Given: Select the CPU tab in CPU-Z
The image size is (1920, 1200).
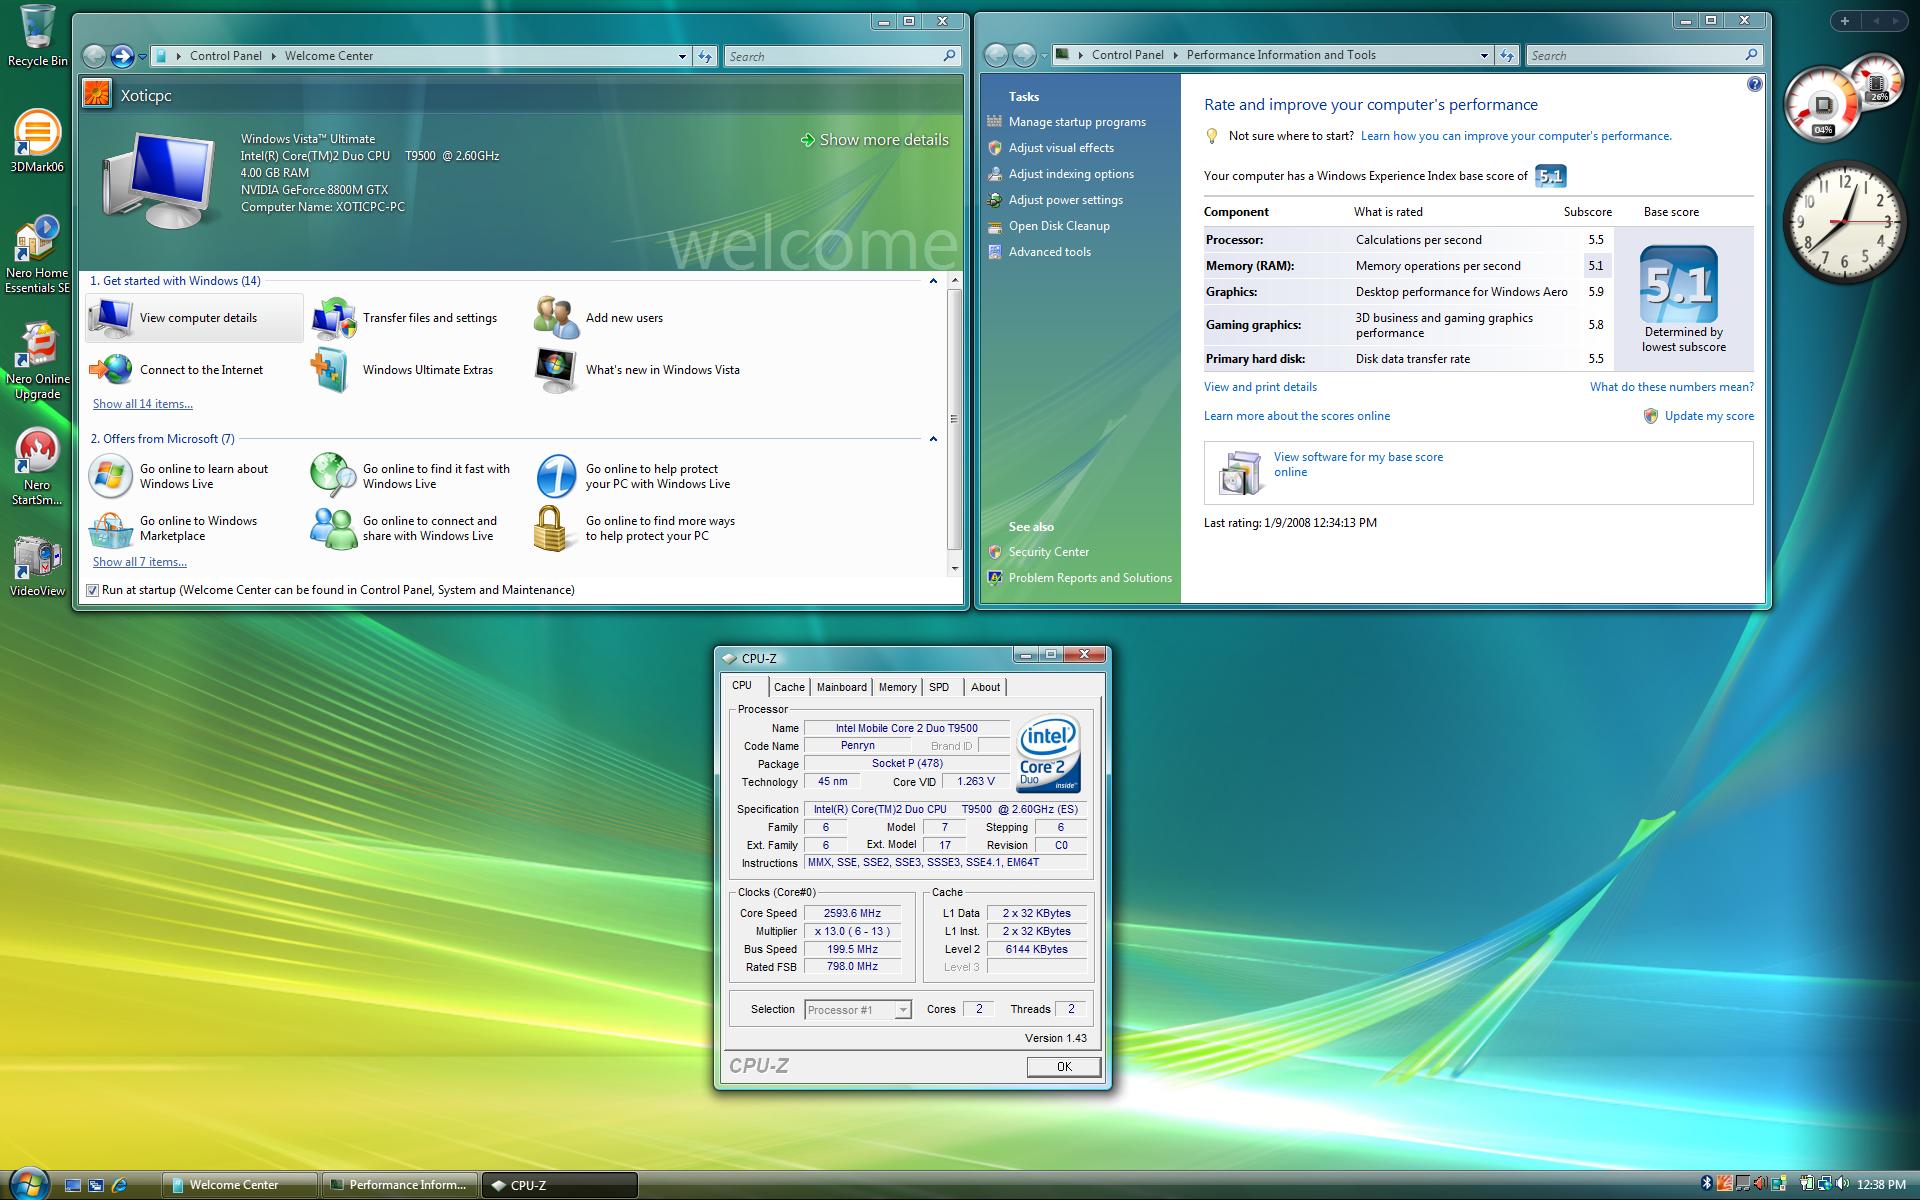Looking at the screenshot, I should [x=742, y=685].
